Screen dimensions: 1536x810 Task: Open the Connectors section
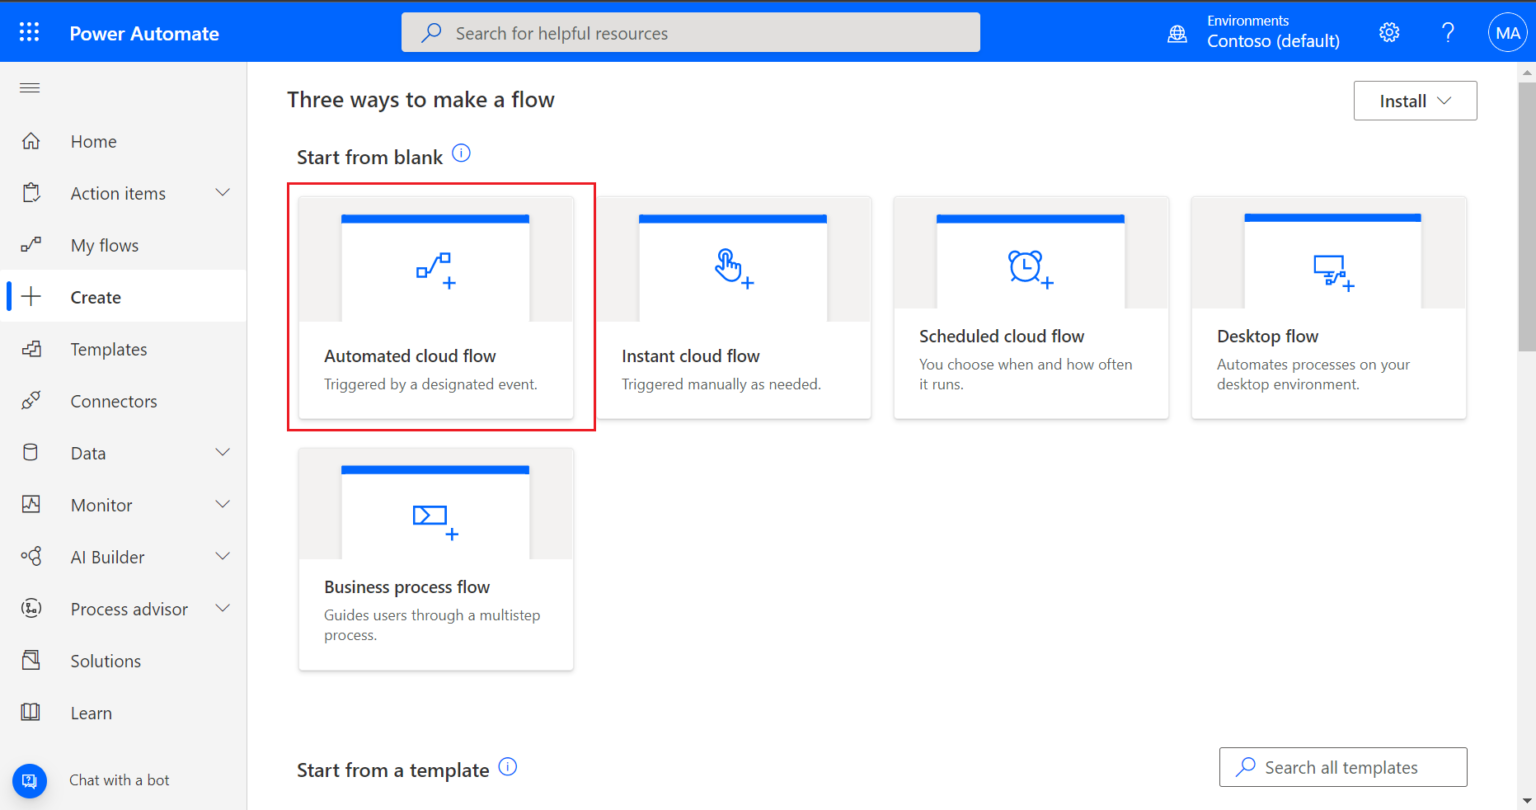[113, 400]
